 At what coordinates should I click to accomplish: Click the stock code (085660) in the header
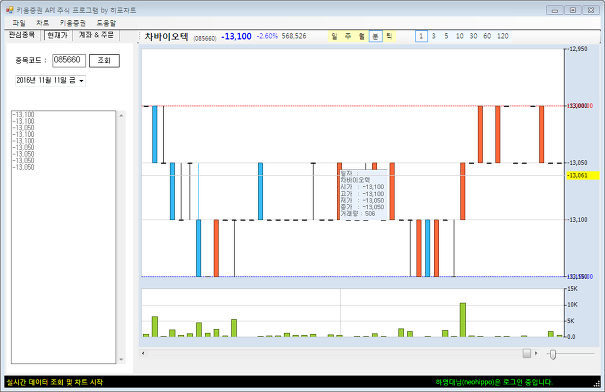coord(205,38)
